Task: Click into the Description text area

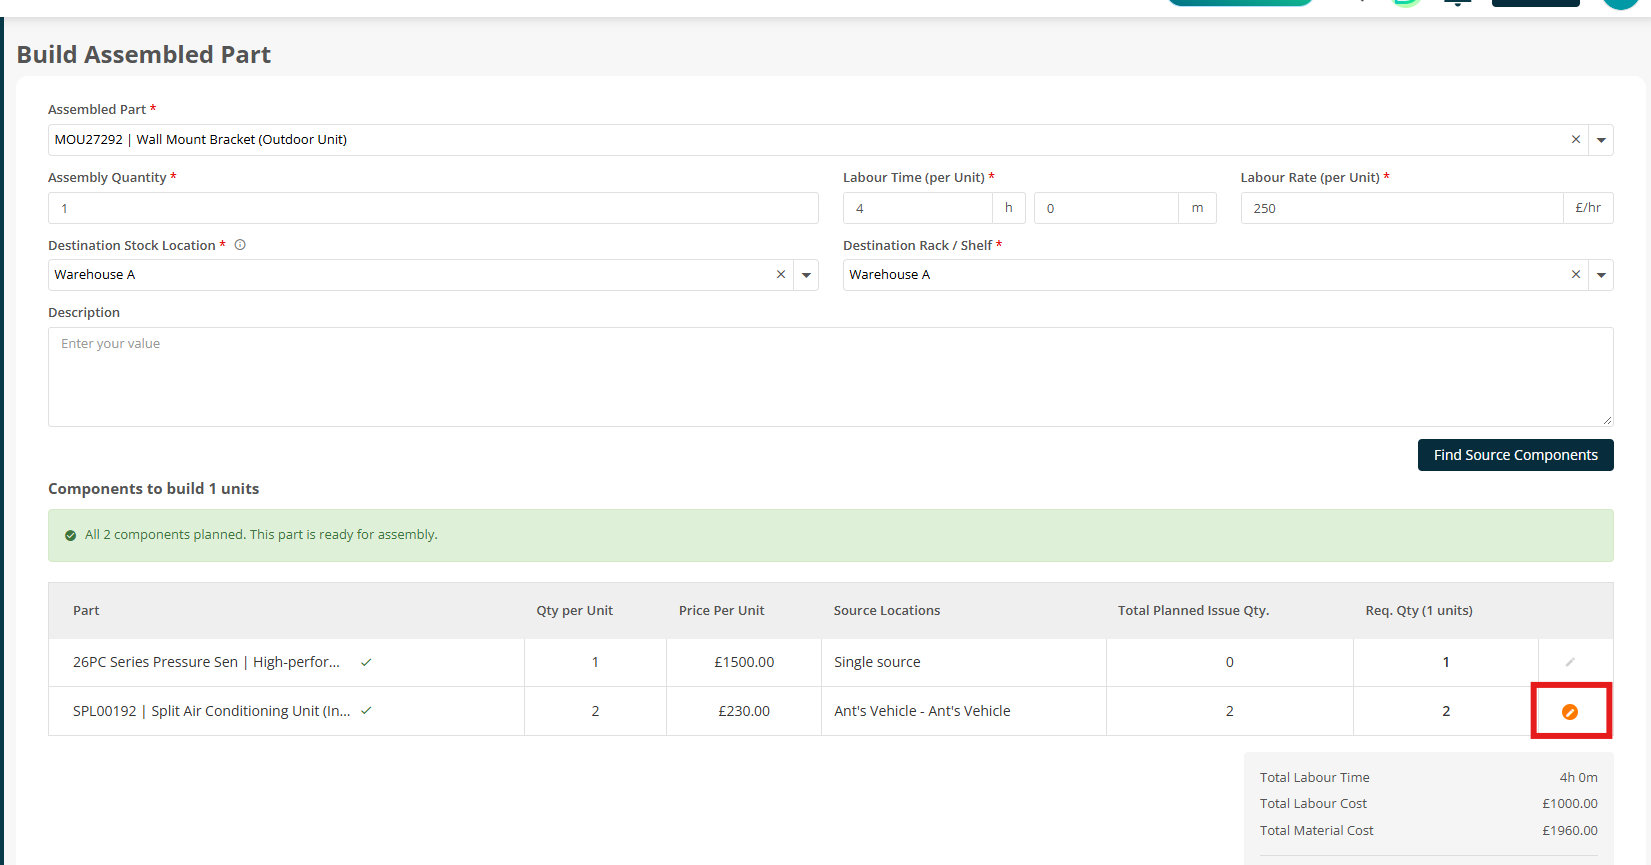Action: (x=830, y=377)
